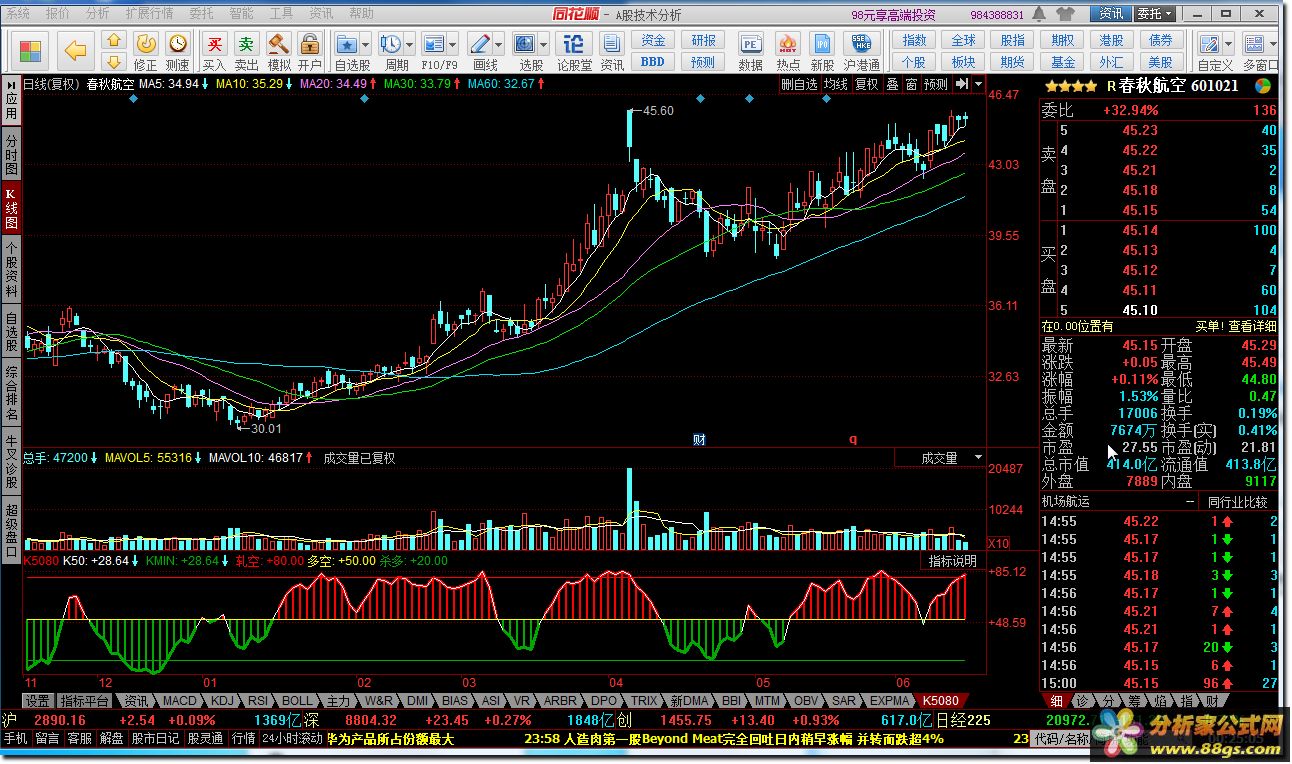Toggle the 窗 window option on chart
Screen dimensions: 1292x764
click(911, 85)
